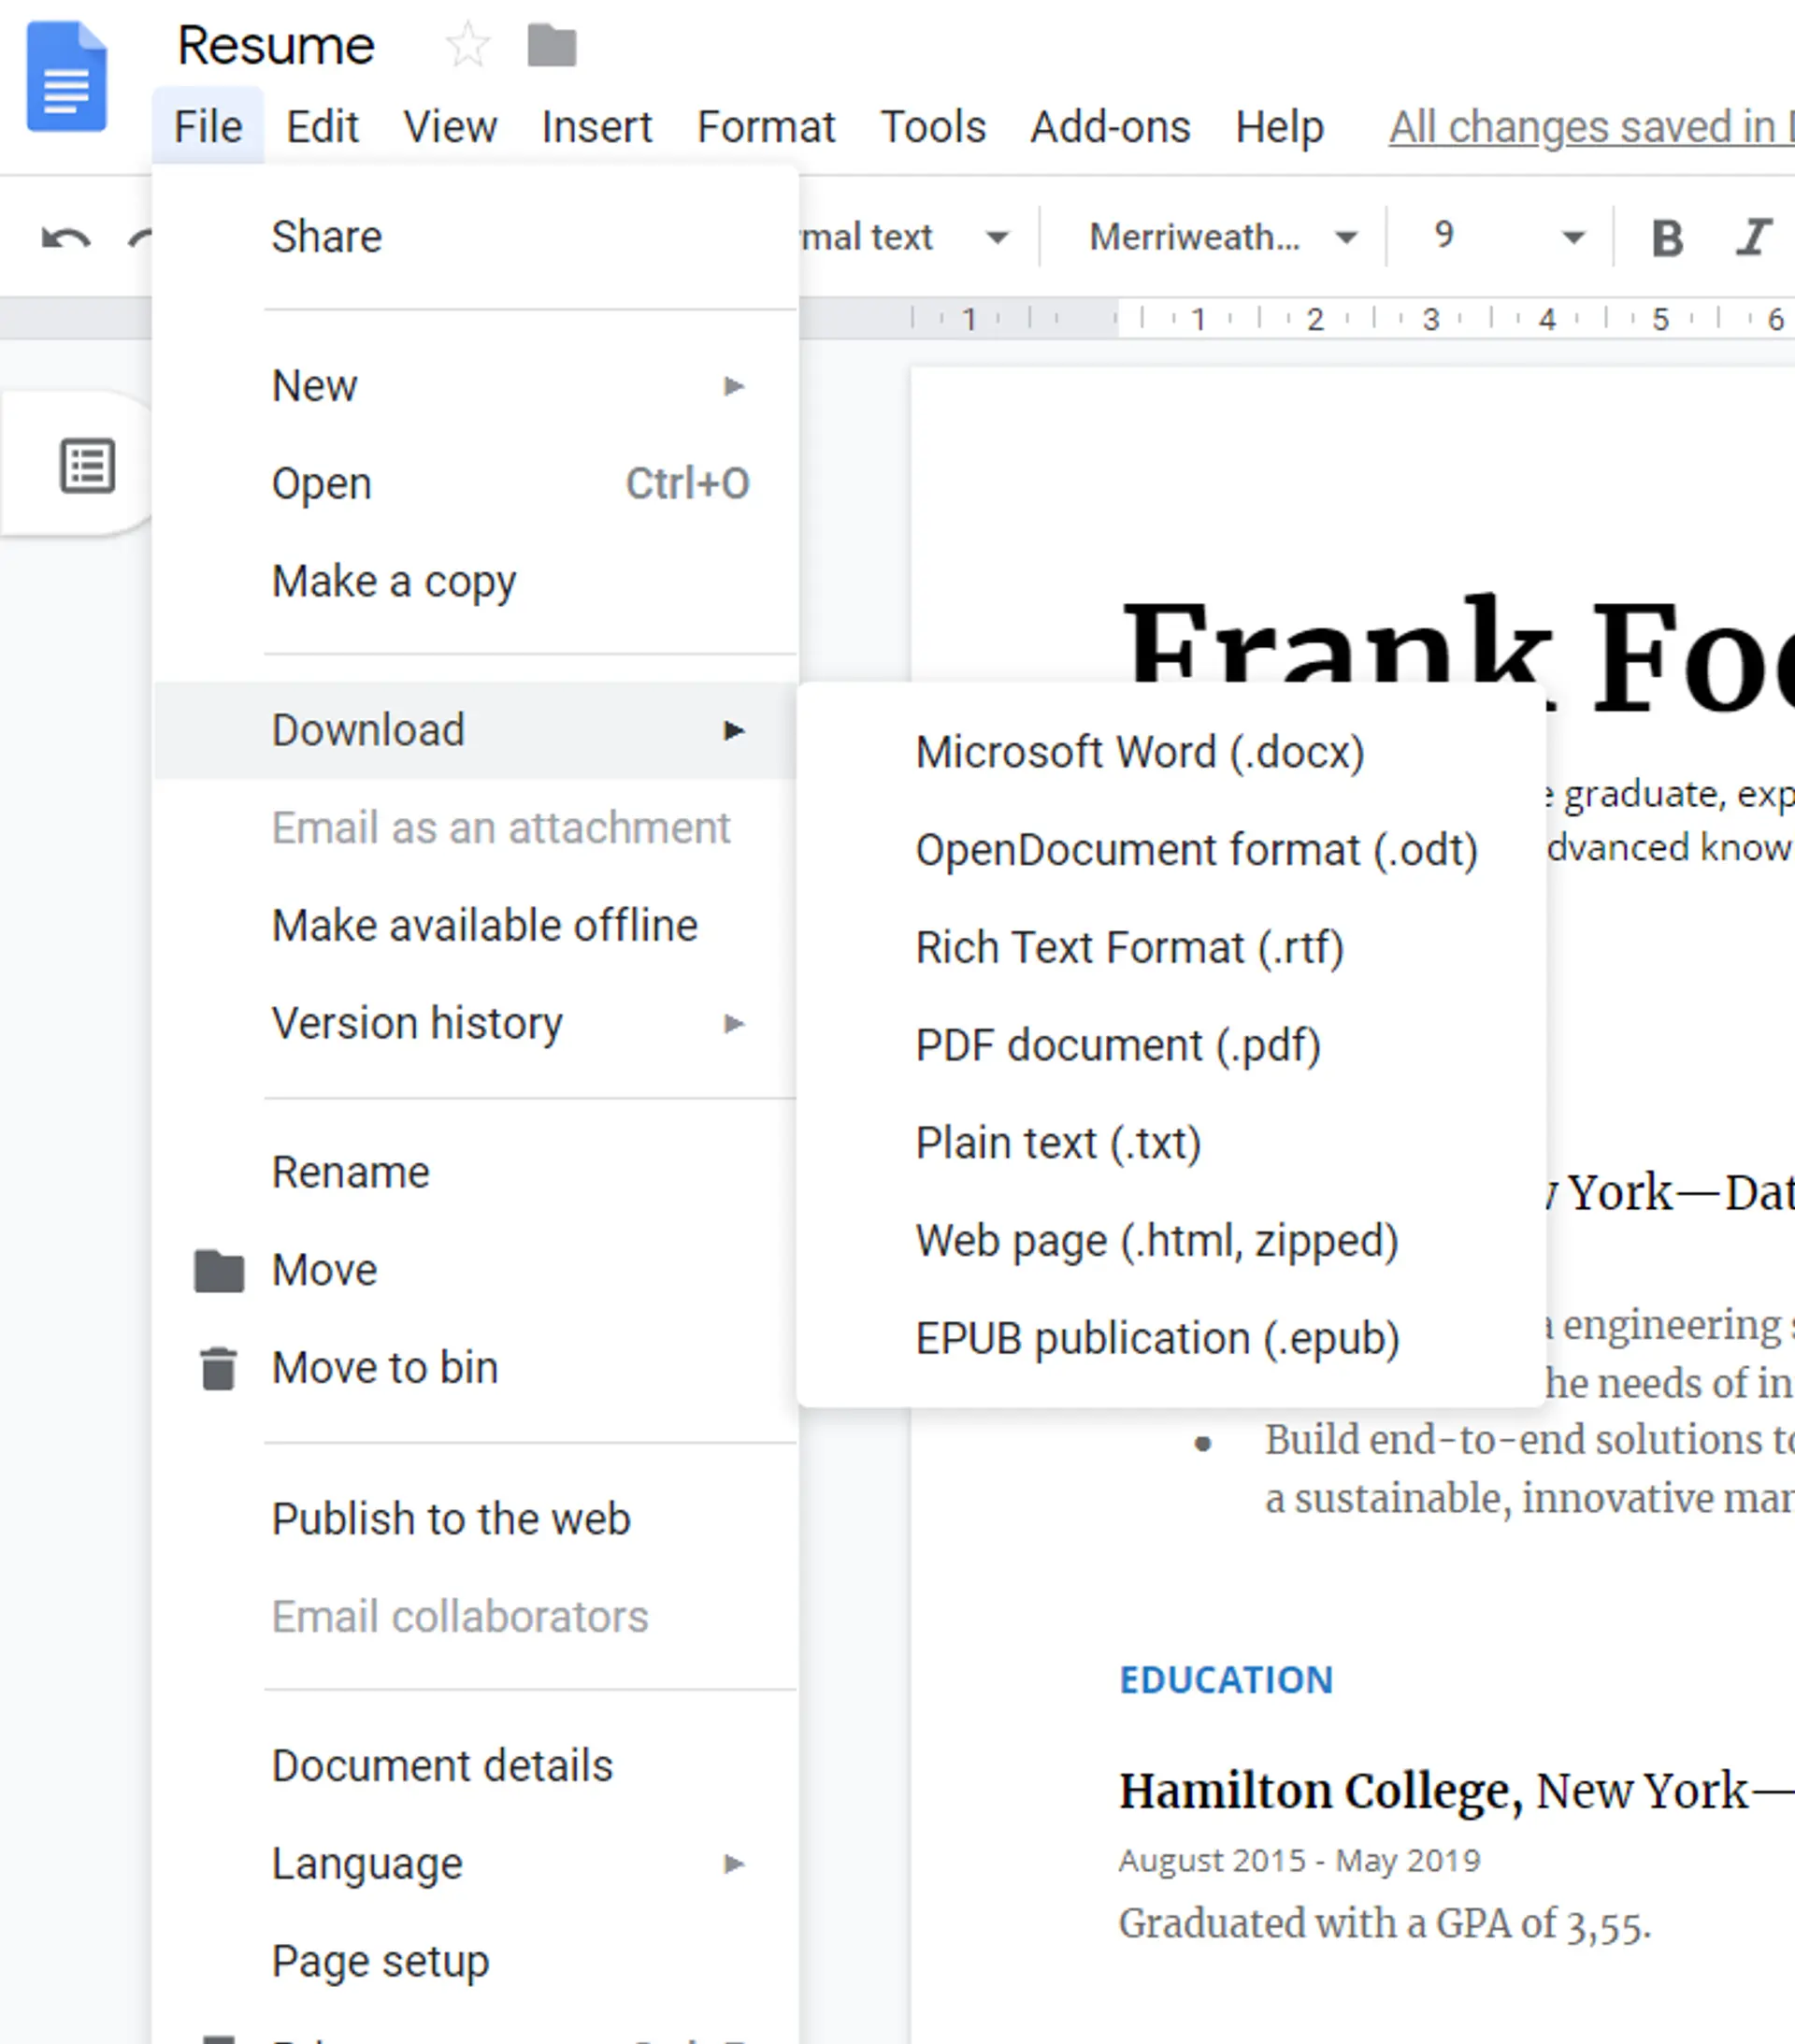Select Publish to the web
This screenshot has width=1795, height=2044.
point(451,1519)
